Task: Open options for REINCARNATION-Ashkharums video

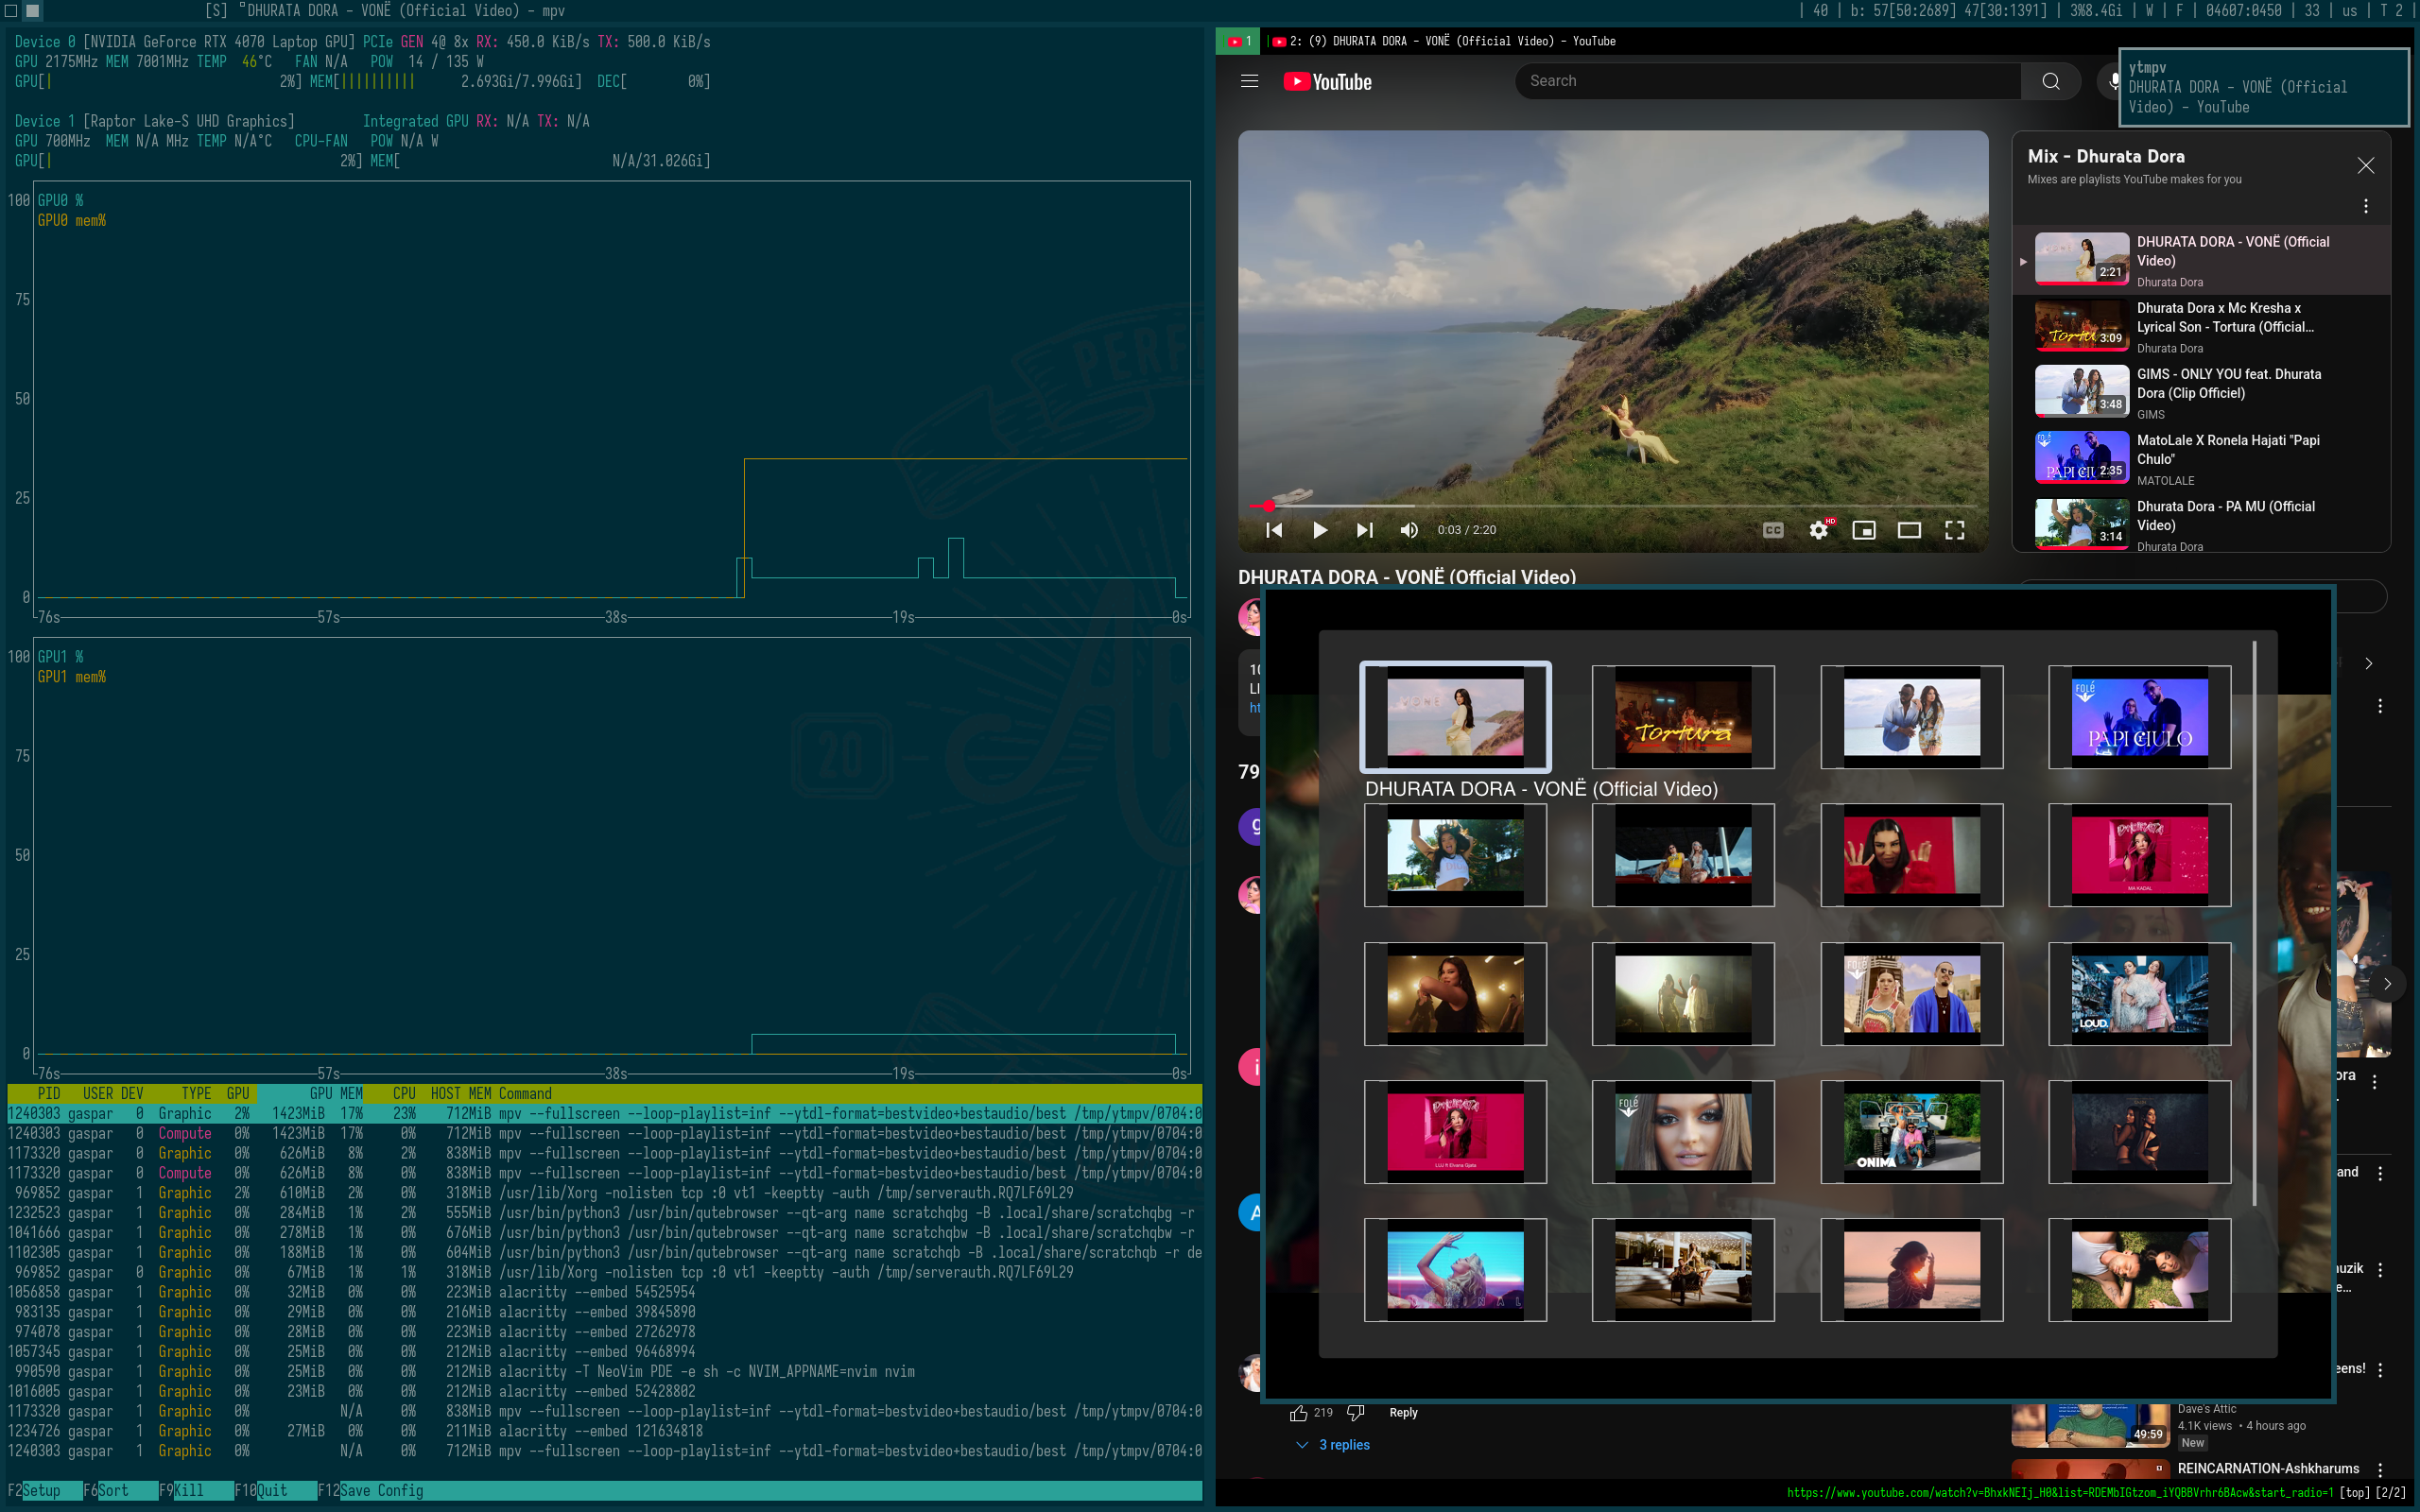Action: [2380, 1470]
